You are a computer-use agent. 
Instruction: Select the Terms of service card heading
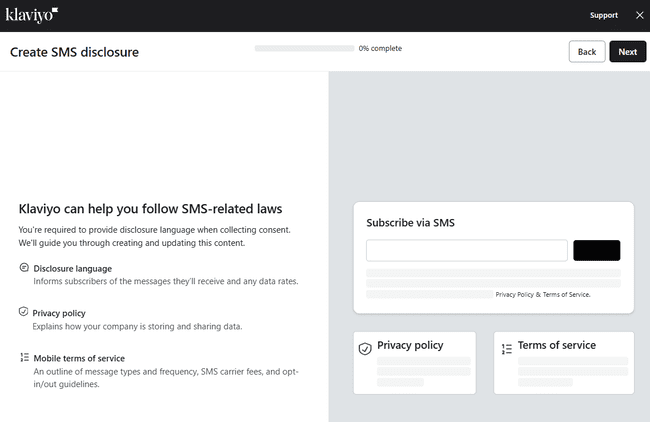(556, 345)
